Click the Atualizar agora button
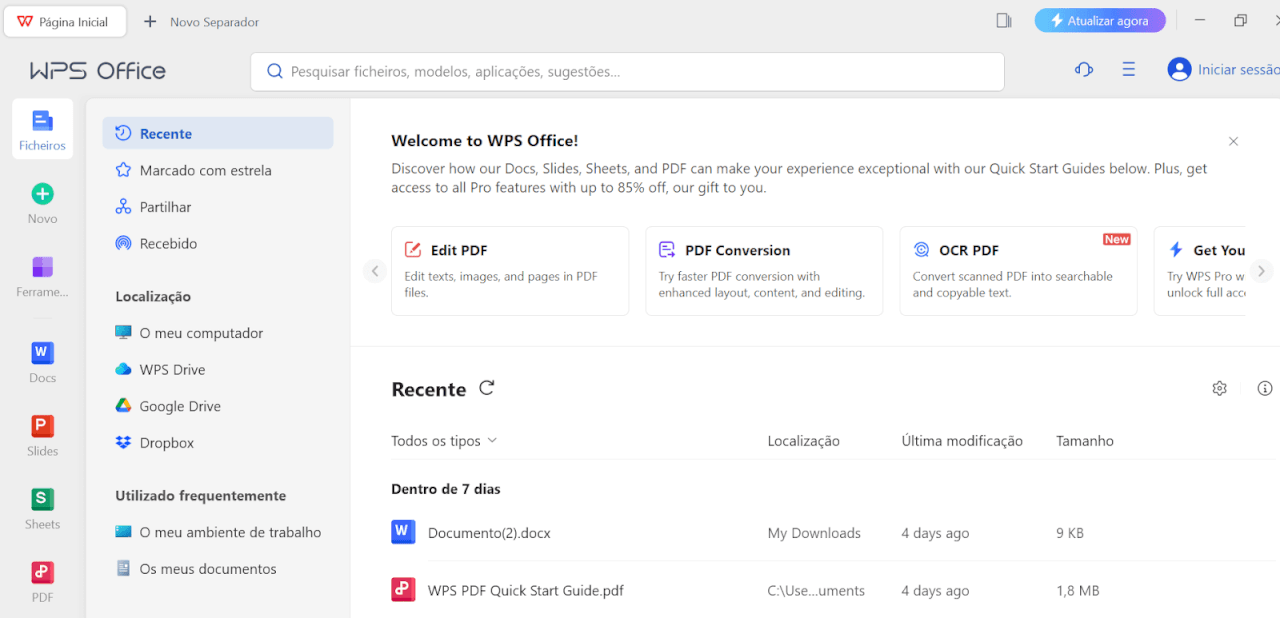Screen dimensions: 1280x618 coord(1100,21)
